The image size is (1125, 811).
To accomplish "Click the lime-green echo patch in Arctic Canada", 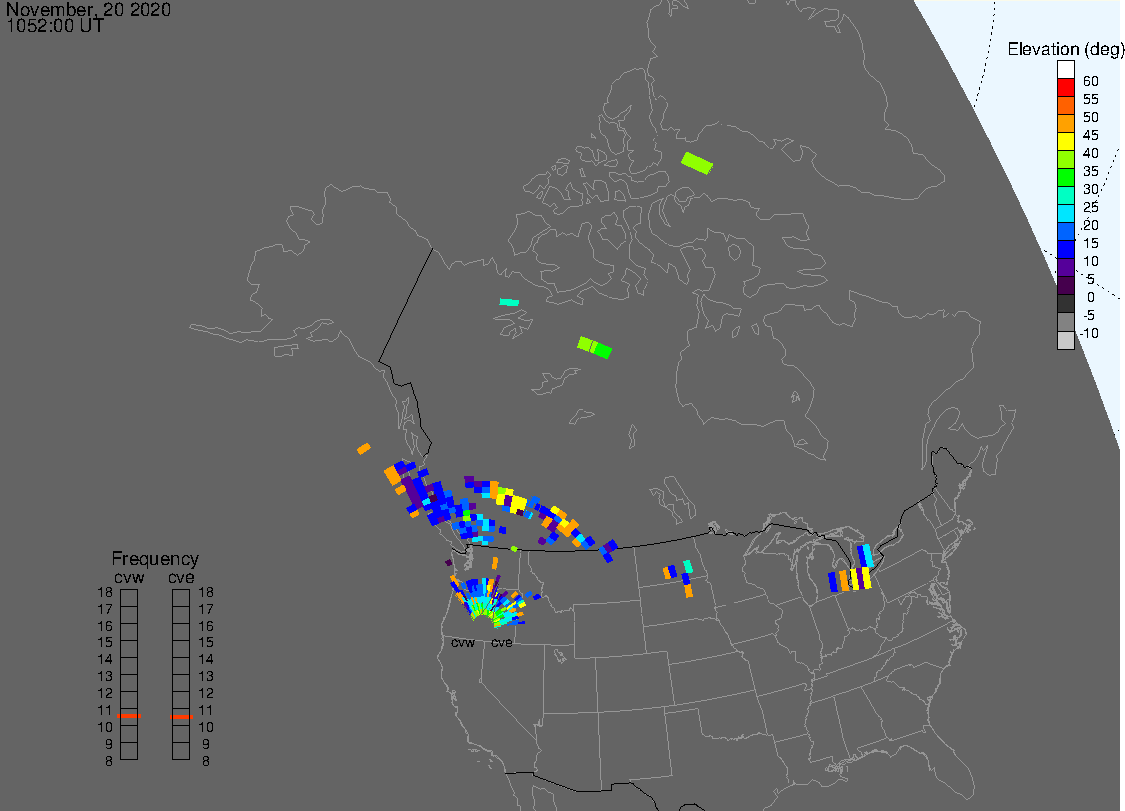I will coord(697,163).
